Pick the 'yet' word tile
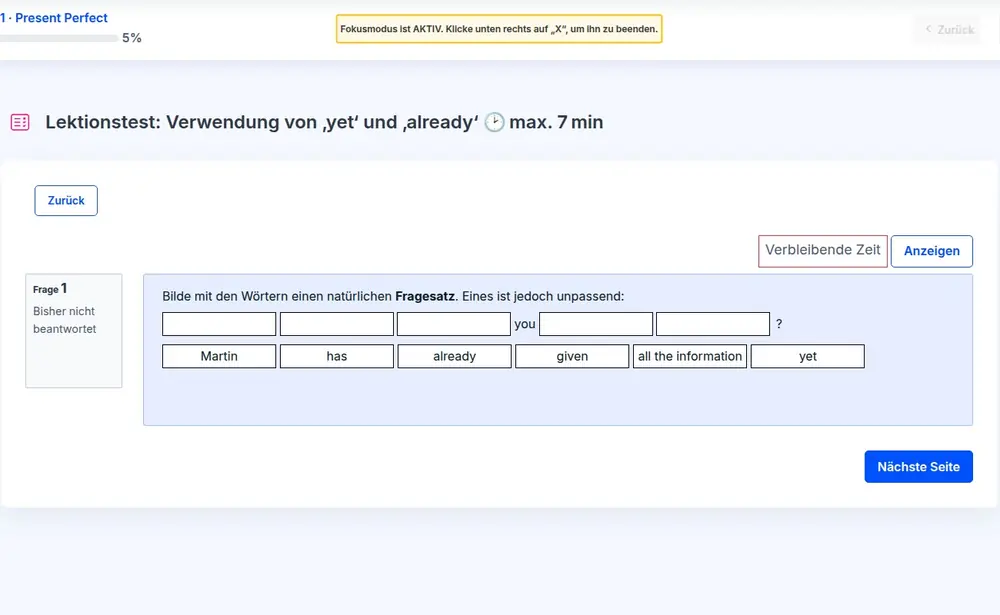 (807, 356)
